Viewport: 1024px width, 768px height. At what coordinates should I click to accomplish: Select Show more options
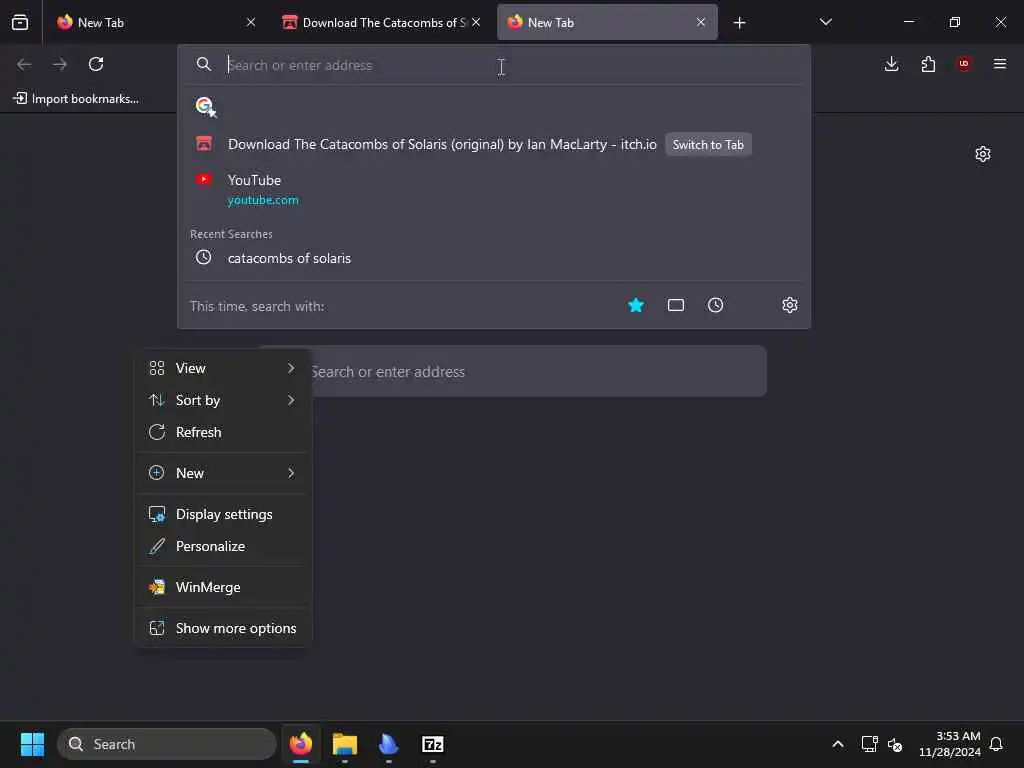223,628
